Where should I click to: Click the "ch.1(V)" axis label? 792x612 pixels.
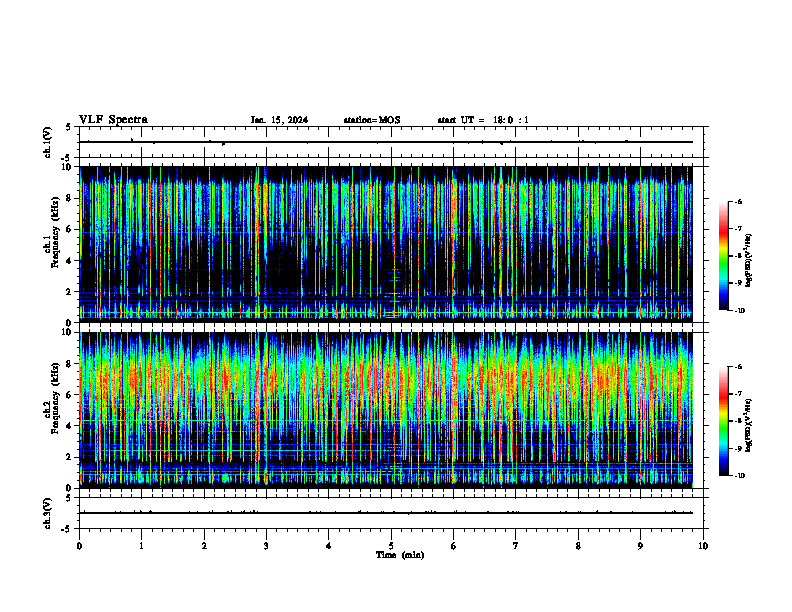47,142
